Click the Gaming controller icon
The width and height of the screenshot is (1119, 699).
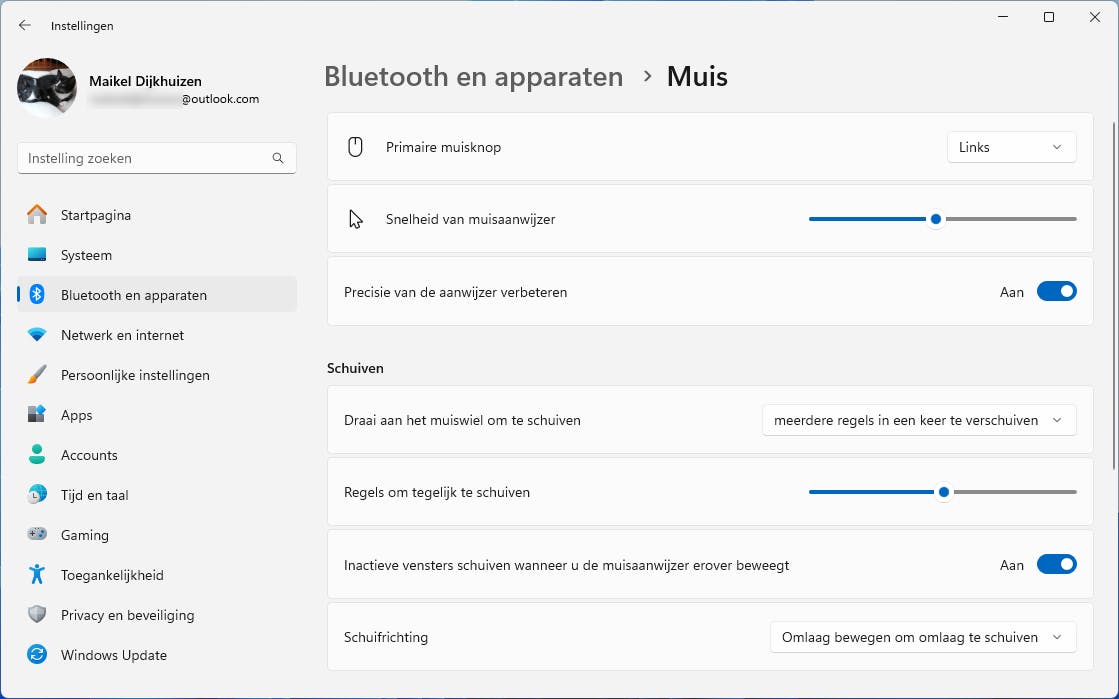[37, 535]
